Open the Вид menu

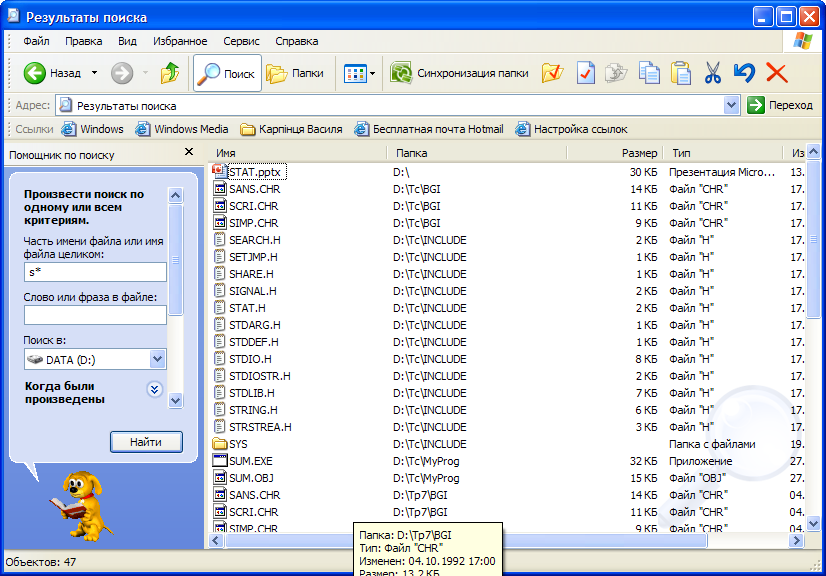[127, 41]
